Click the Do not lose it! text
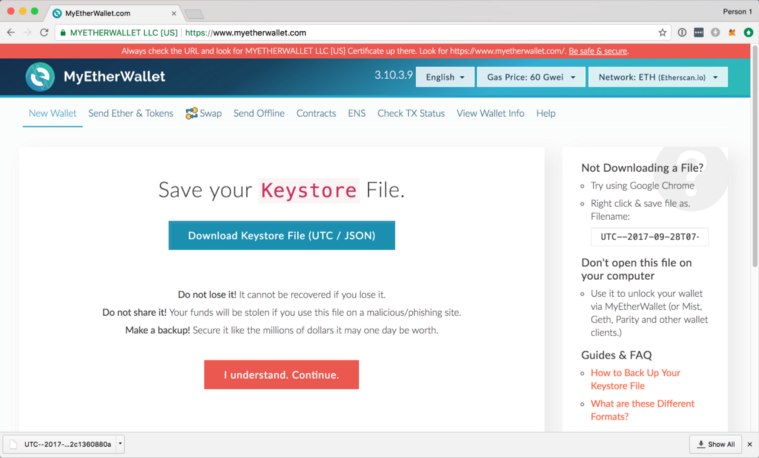 pos(207,294)
